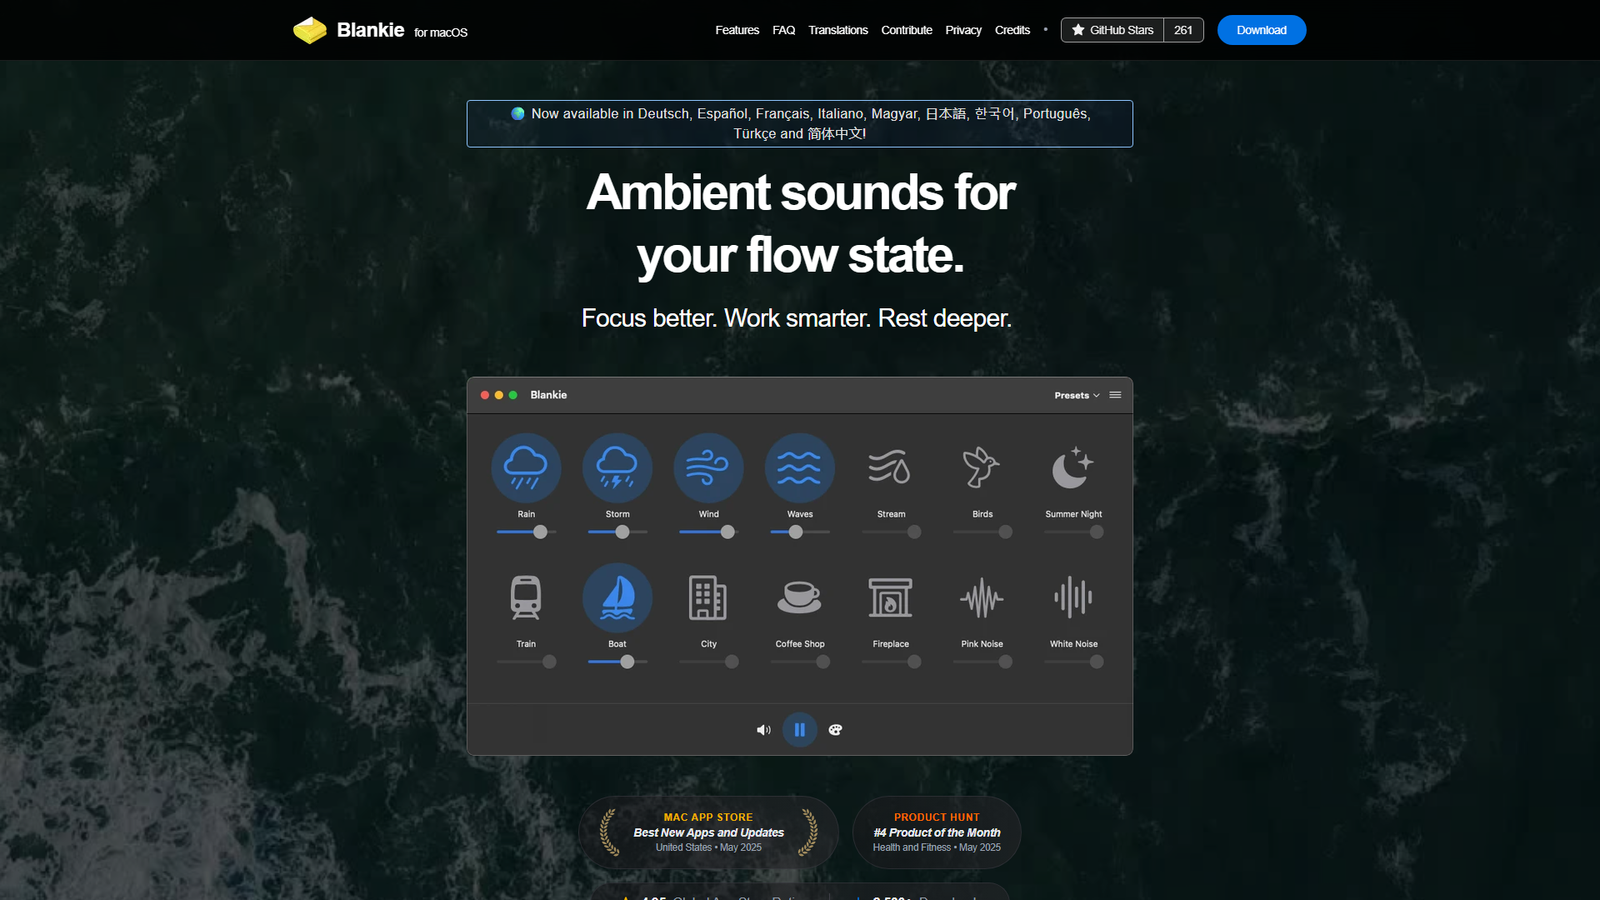The height and width of the screenshot is (900, 1600).
Task: Click the Fireplace sound icon
Action: 890,598
